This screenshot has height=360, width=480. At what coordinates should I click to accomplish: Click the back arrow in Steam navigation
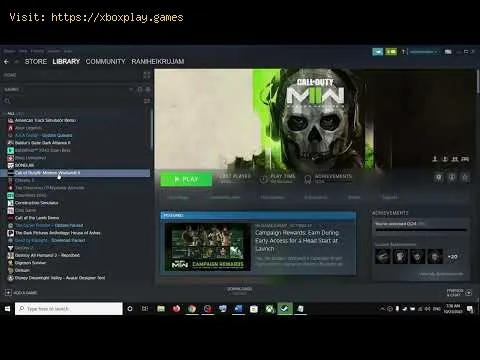click(x=6, y=62)
